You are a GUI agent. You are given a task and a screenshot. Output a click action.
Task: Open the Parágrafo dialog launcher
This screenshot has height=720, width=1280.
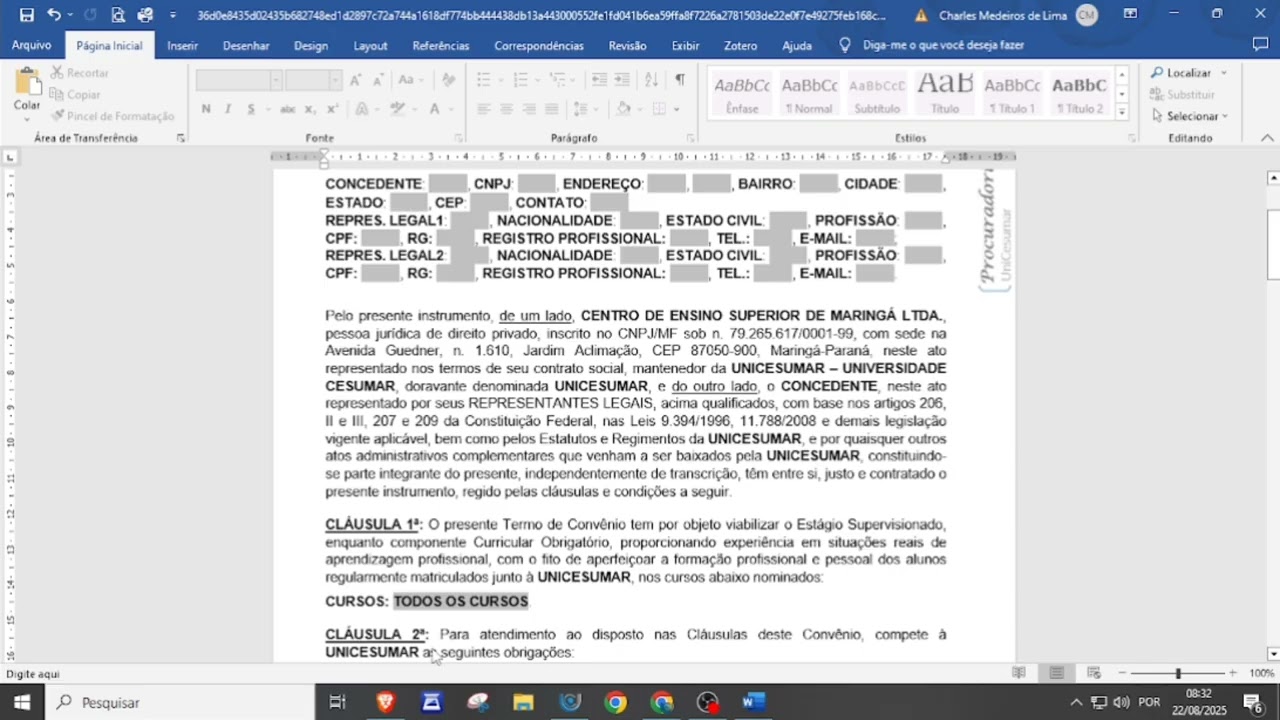click(690, 138)
